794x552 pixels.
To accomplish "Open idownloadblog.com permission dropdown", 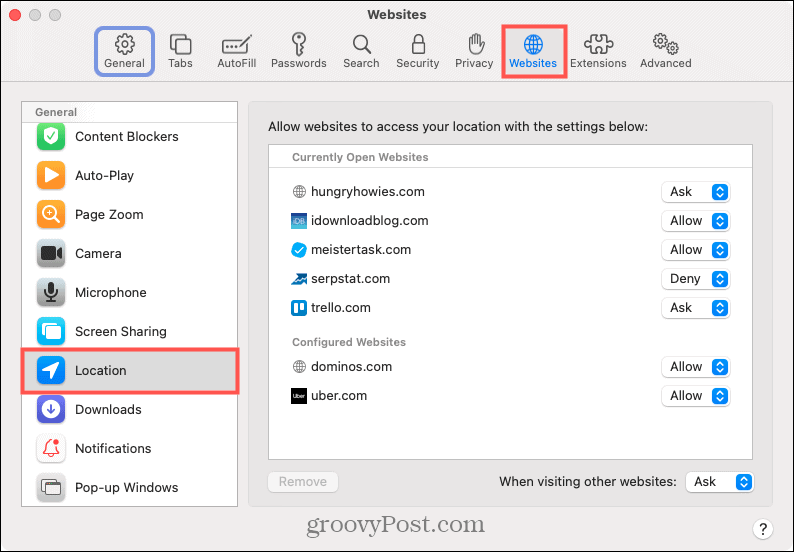I will click(696, 221).
